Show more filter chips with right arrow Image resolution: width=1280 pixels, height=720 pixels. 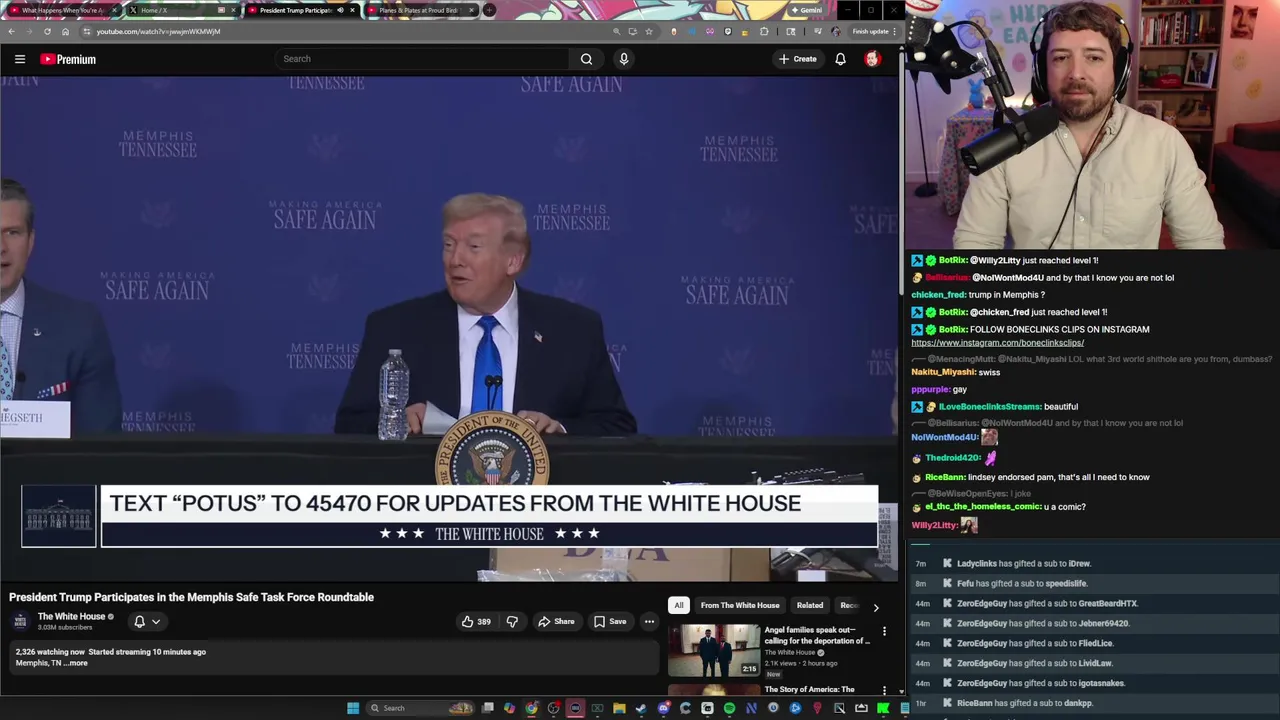coord(876,606)
